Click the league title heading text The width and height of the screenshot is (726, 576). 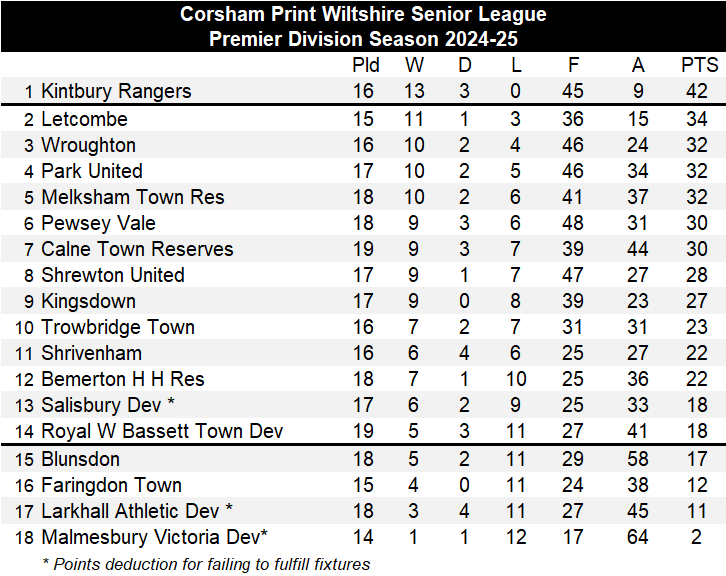coord(363,14)
